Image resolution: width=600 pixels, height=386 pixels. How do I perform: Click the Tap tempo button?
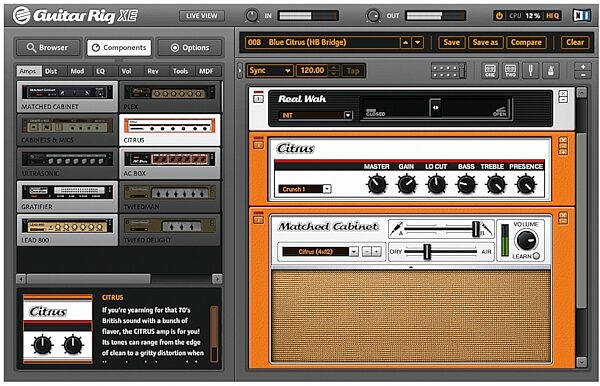click(x=353, y=70)
